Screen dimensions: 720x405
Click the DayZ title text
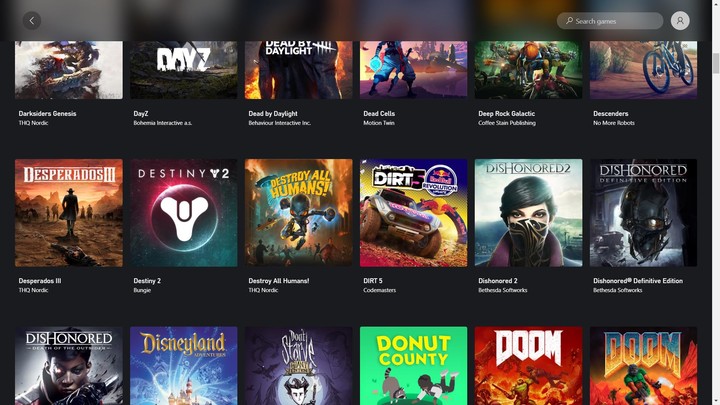point(141,113)
